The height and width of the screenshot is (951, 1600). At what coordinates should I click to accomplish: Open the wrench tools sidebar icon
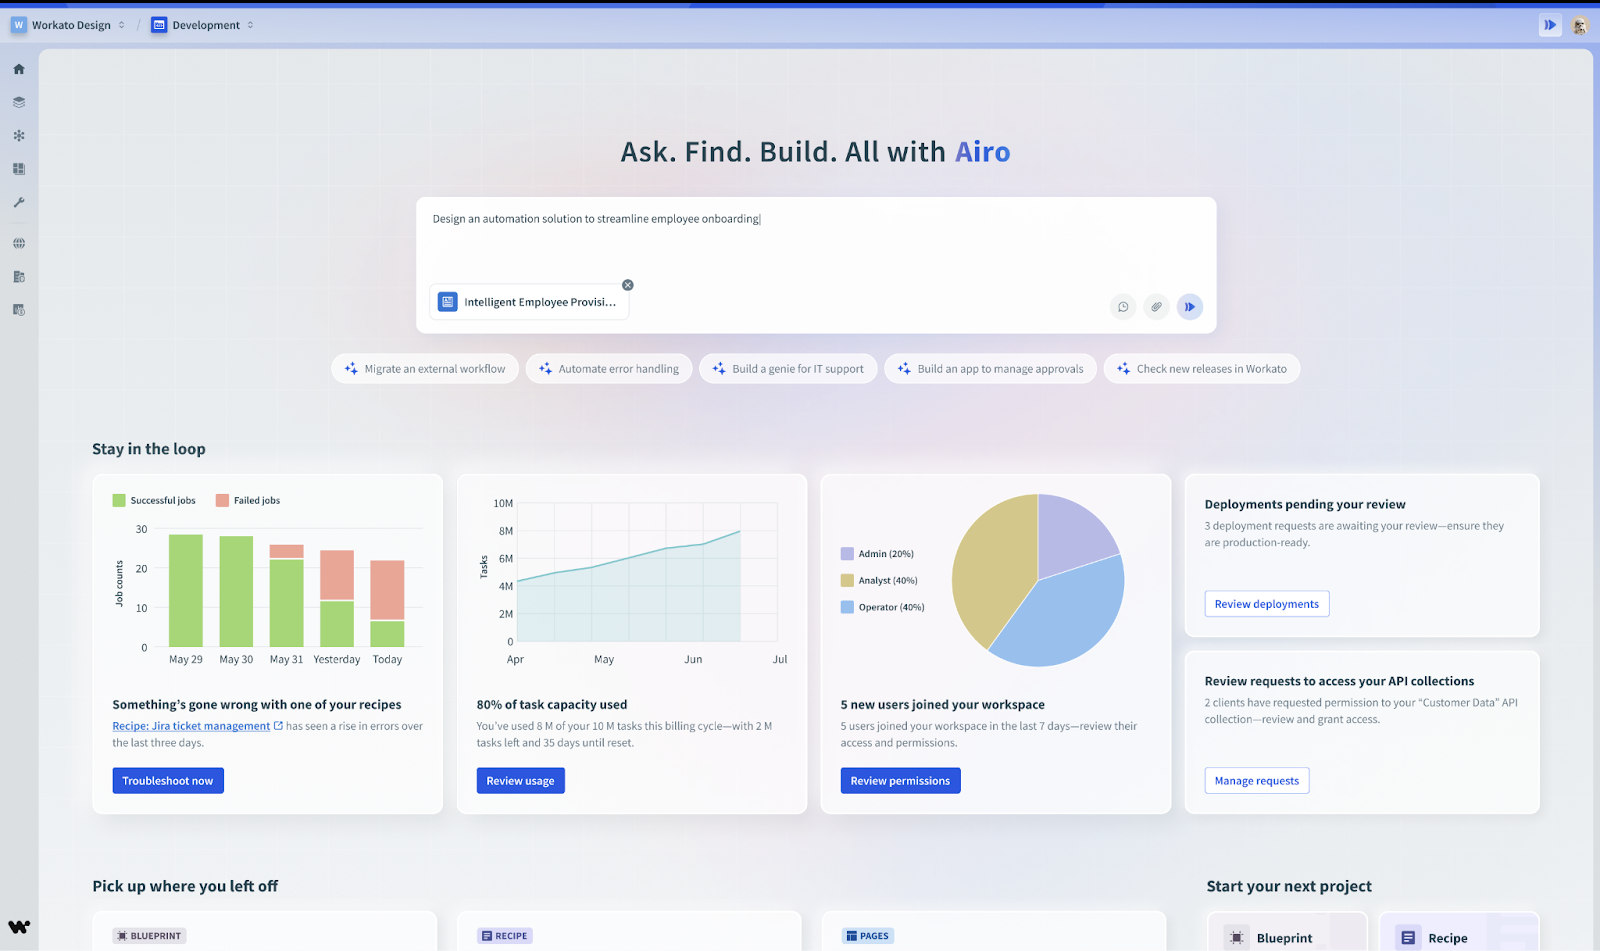(x=19, y=202)
